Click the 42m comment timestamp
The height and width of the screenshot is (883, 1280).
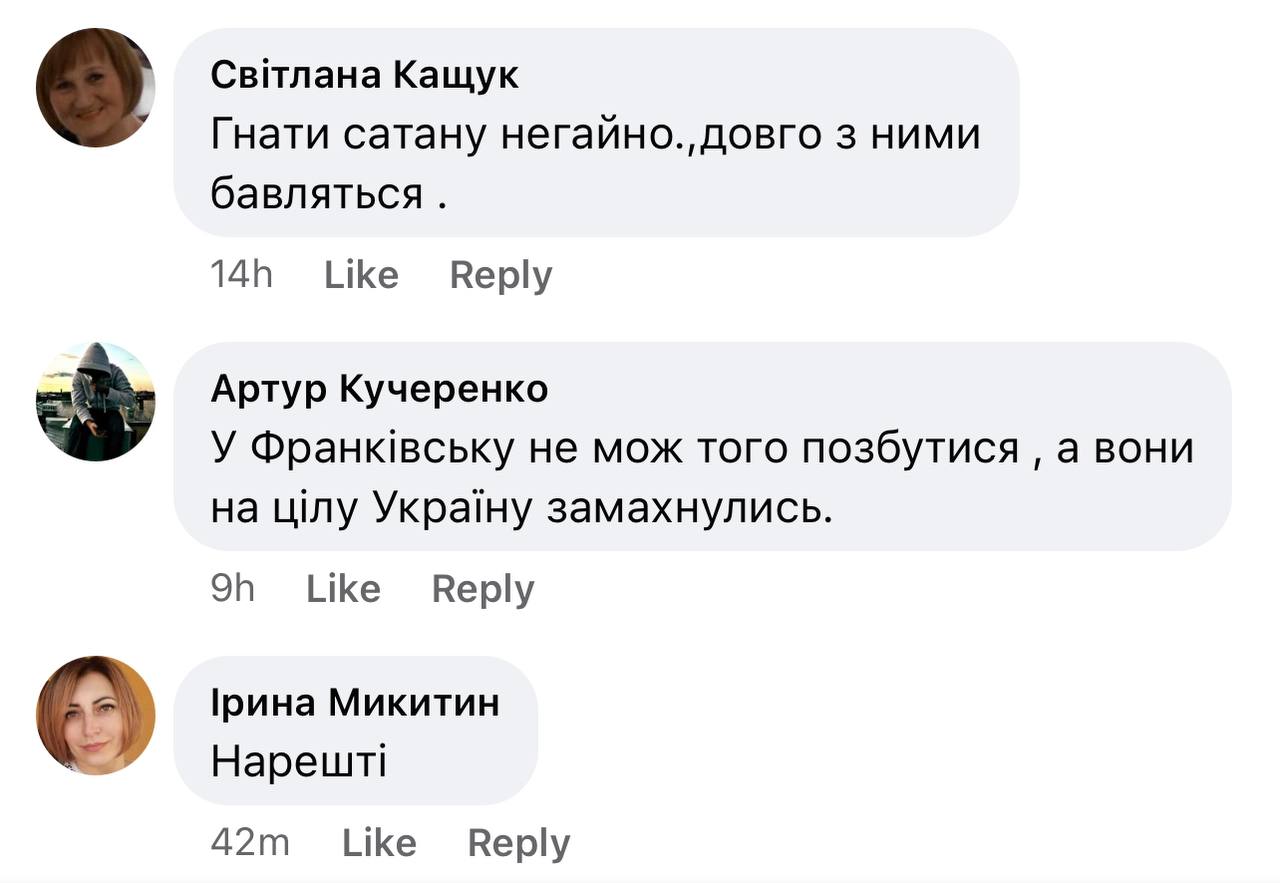tap(250, 843)
